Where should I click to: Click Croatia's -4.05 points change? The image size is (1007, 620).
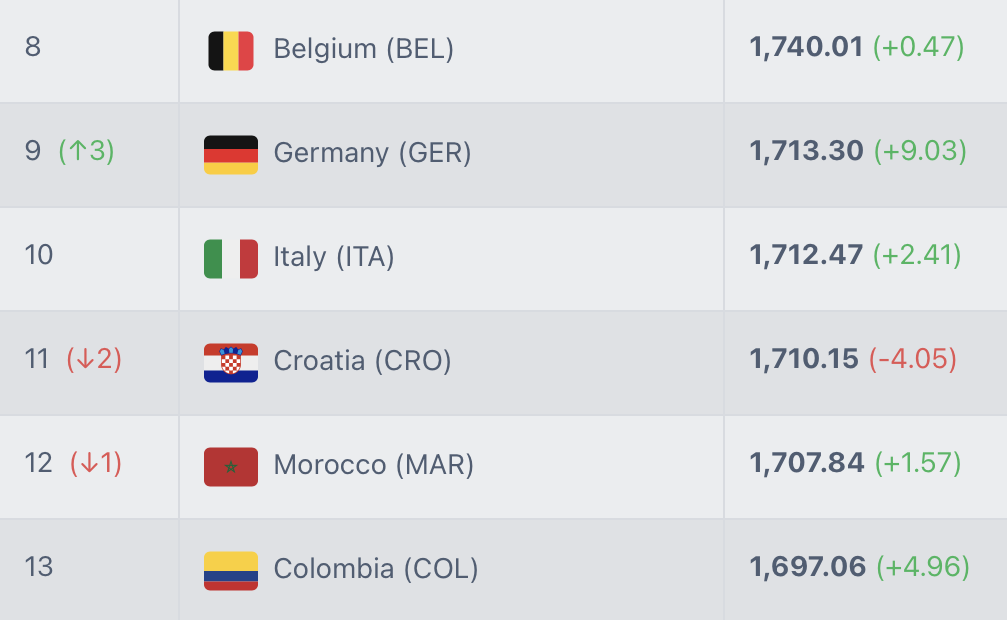pos(913,359)
